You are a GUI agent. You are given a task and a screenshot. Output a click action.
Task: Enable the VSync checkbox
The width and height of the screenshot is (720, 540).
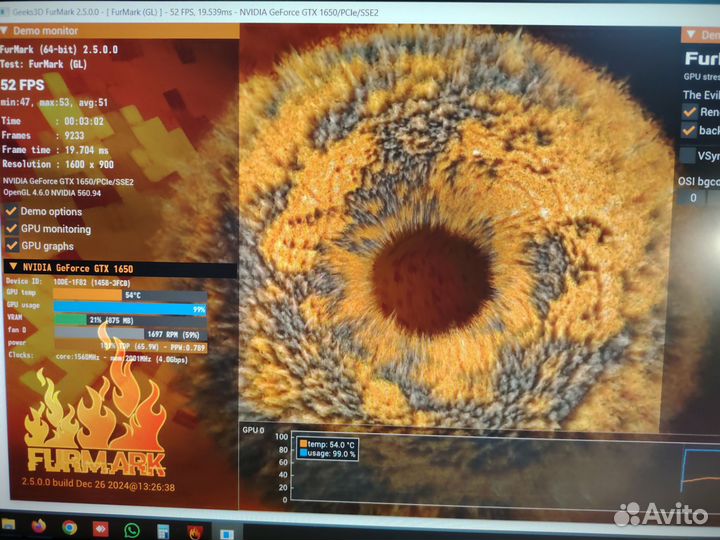click(688, 156)
